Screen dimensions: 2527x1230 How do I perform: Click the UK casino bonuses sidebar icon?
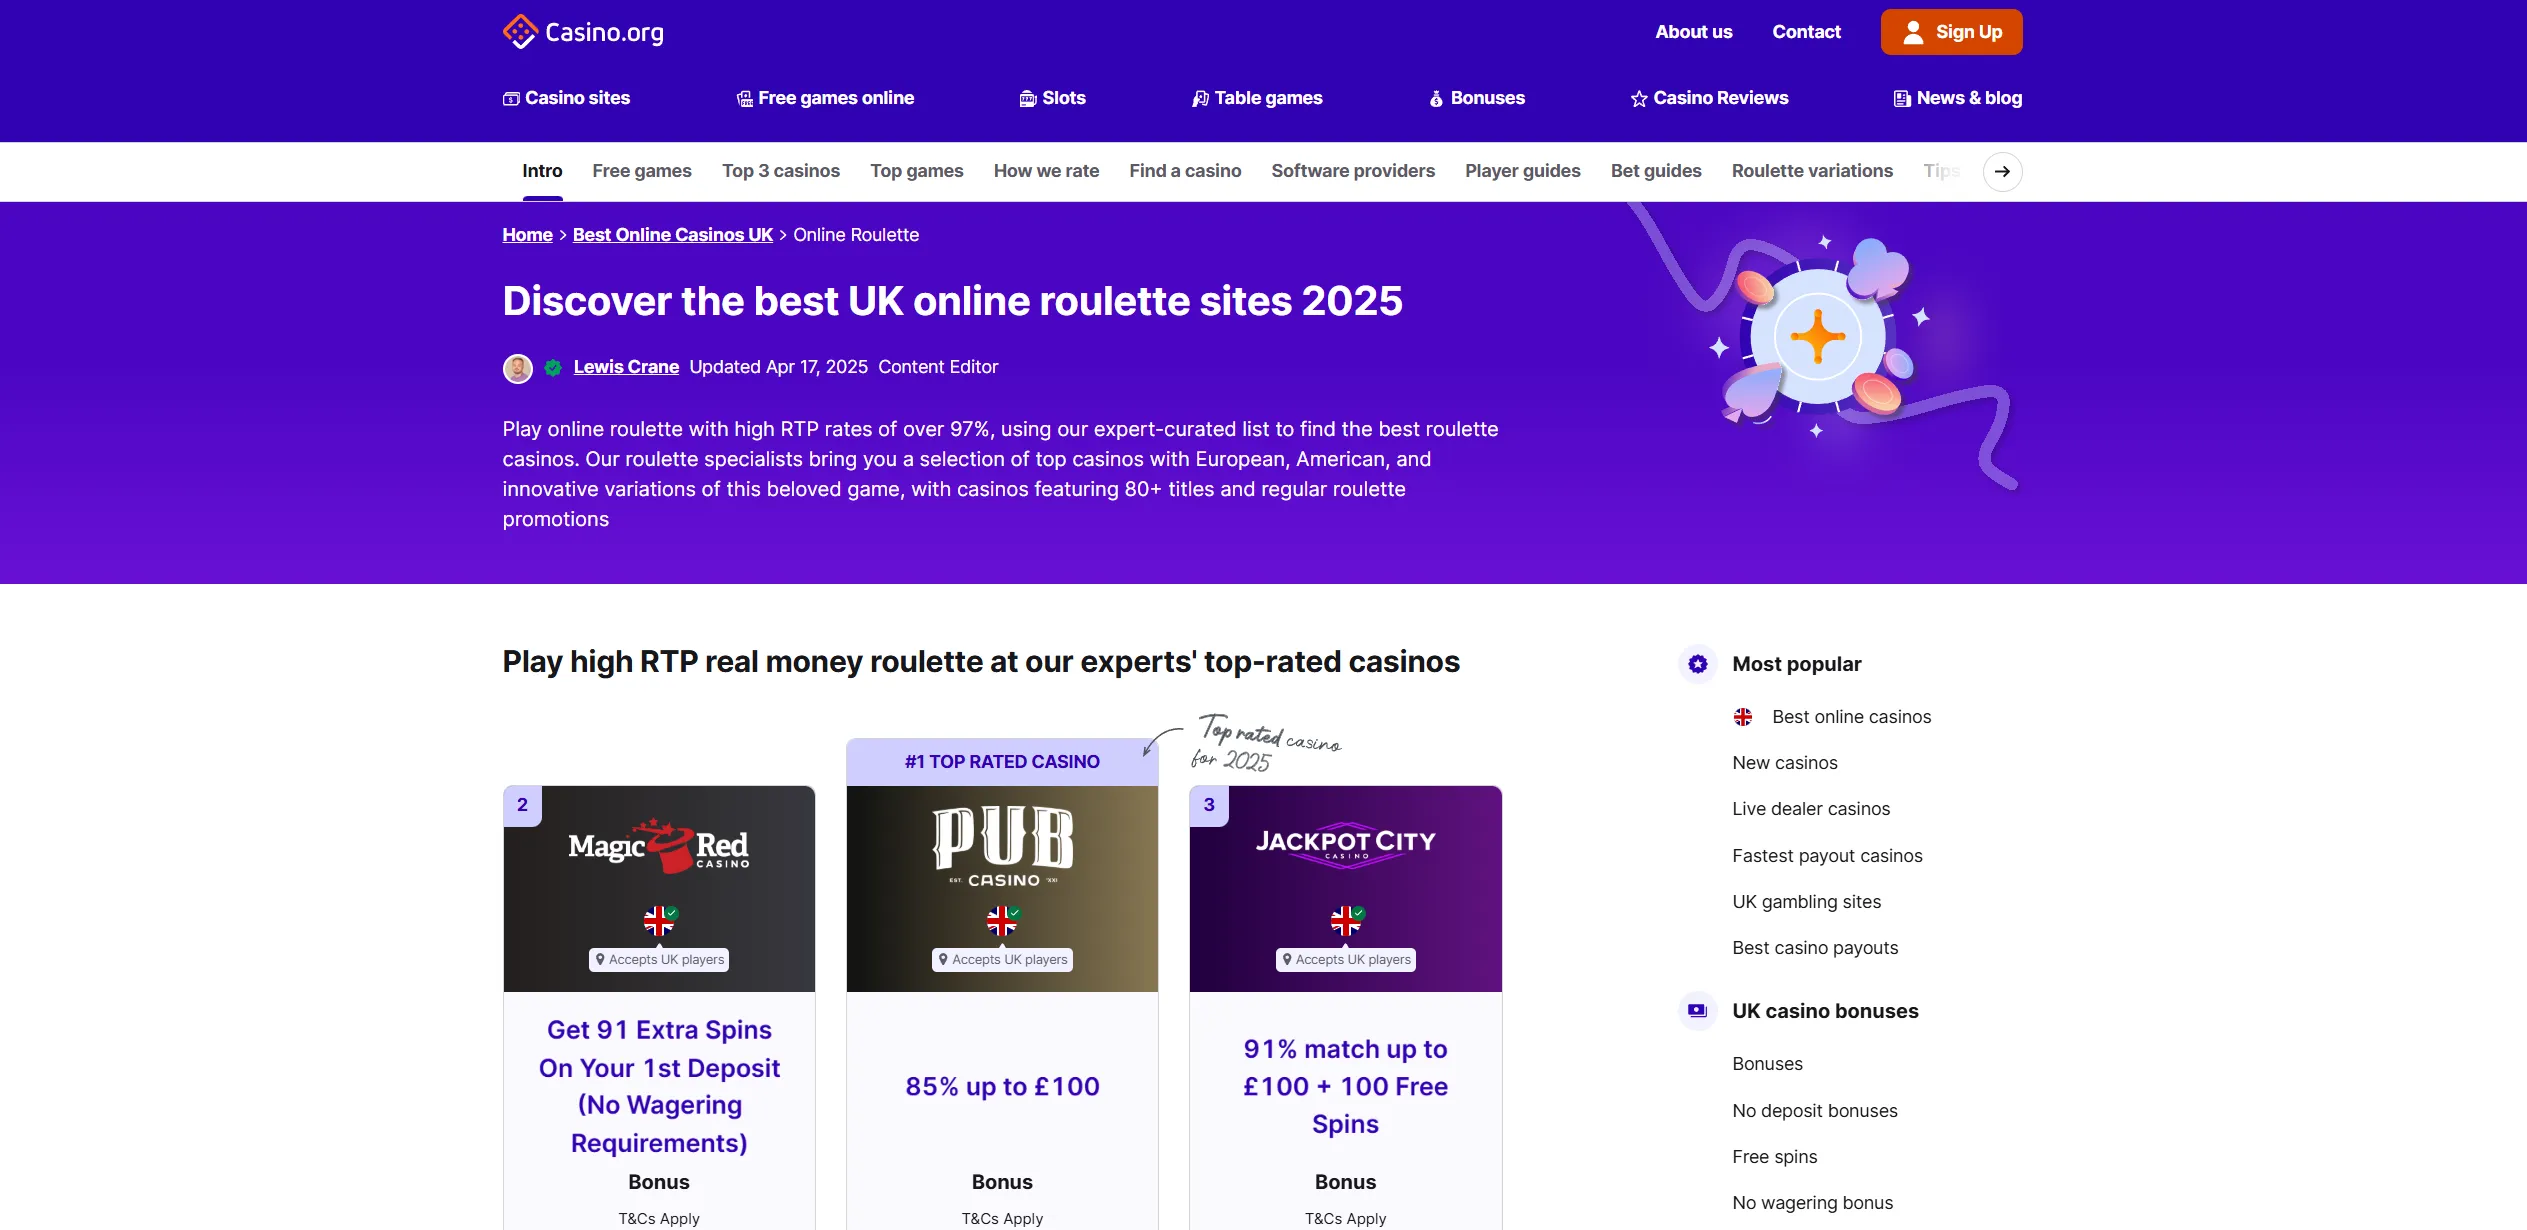1697,1011
